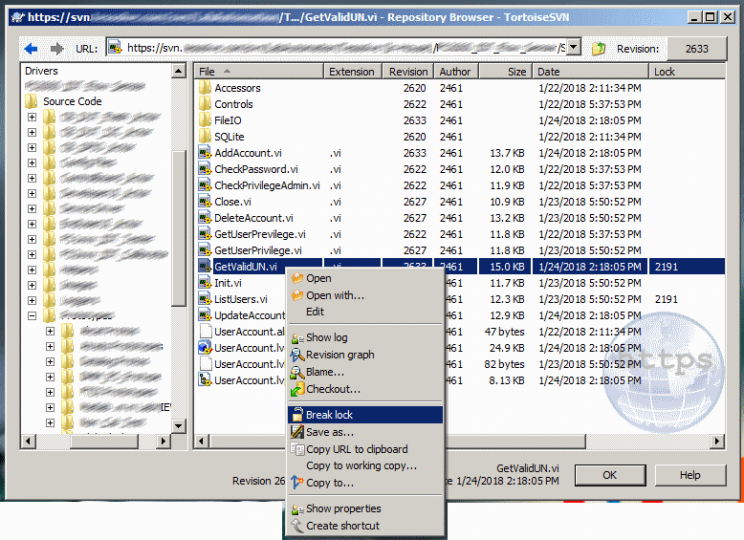Click the tree panel vertical scrollbar

179,200
